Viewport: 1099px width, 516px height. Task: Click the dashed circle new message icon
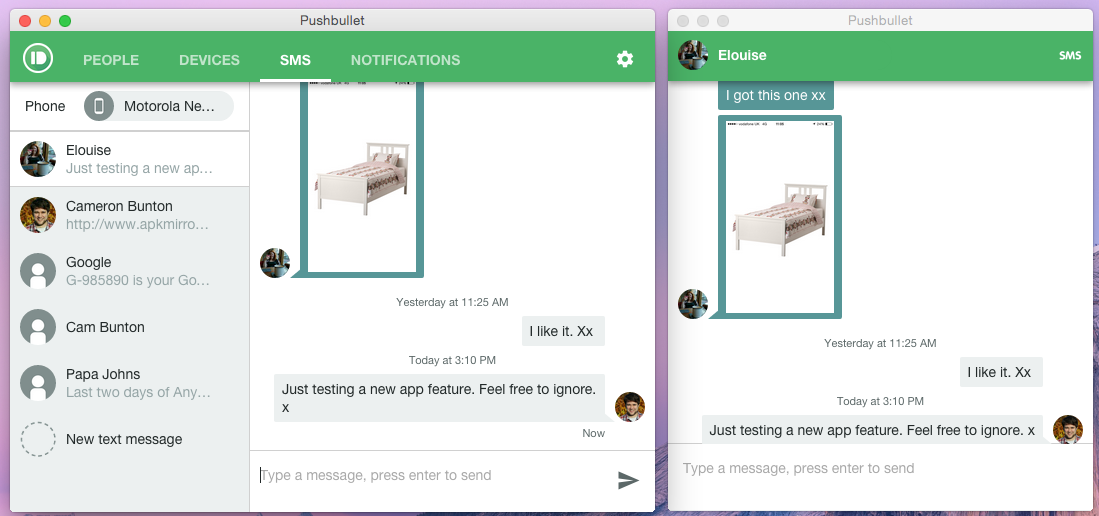38,439
